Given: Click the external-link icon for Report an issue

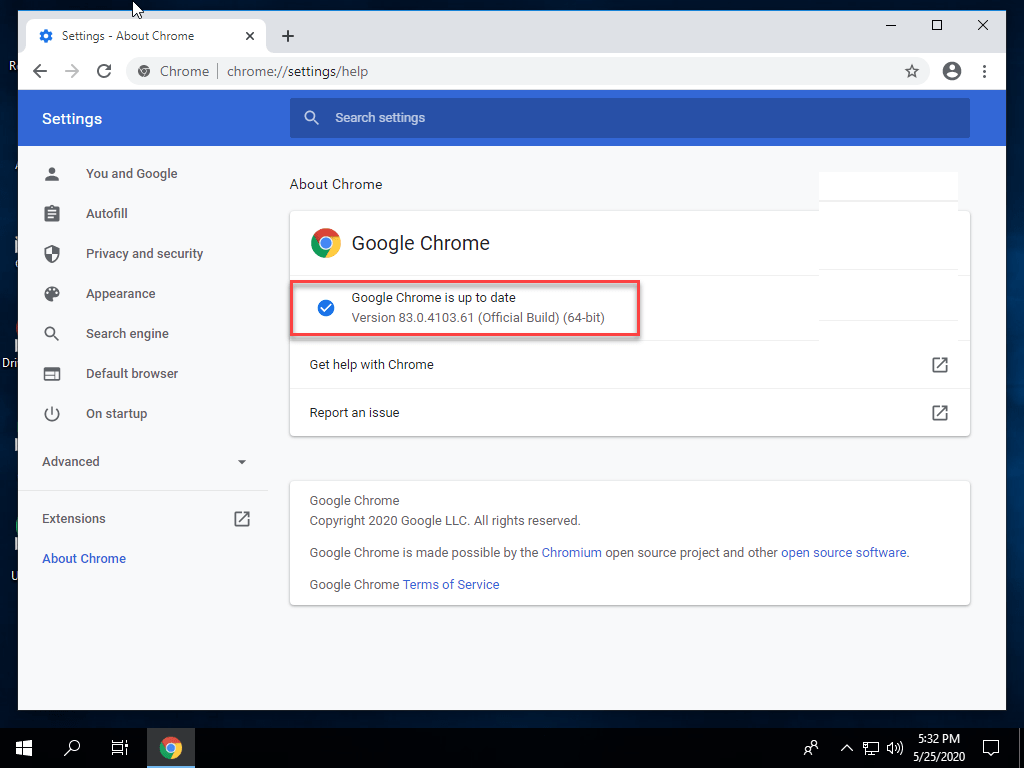Looking at the screenshot, I should pyautogui.click(x=940, y=413).
